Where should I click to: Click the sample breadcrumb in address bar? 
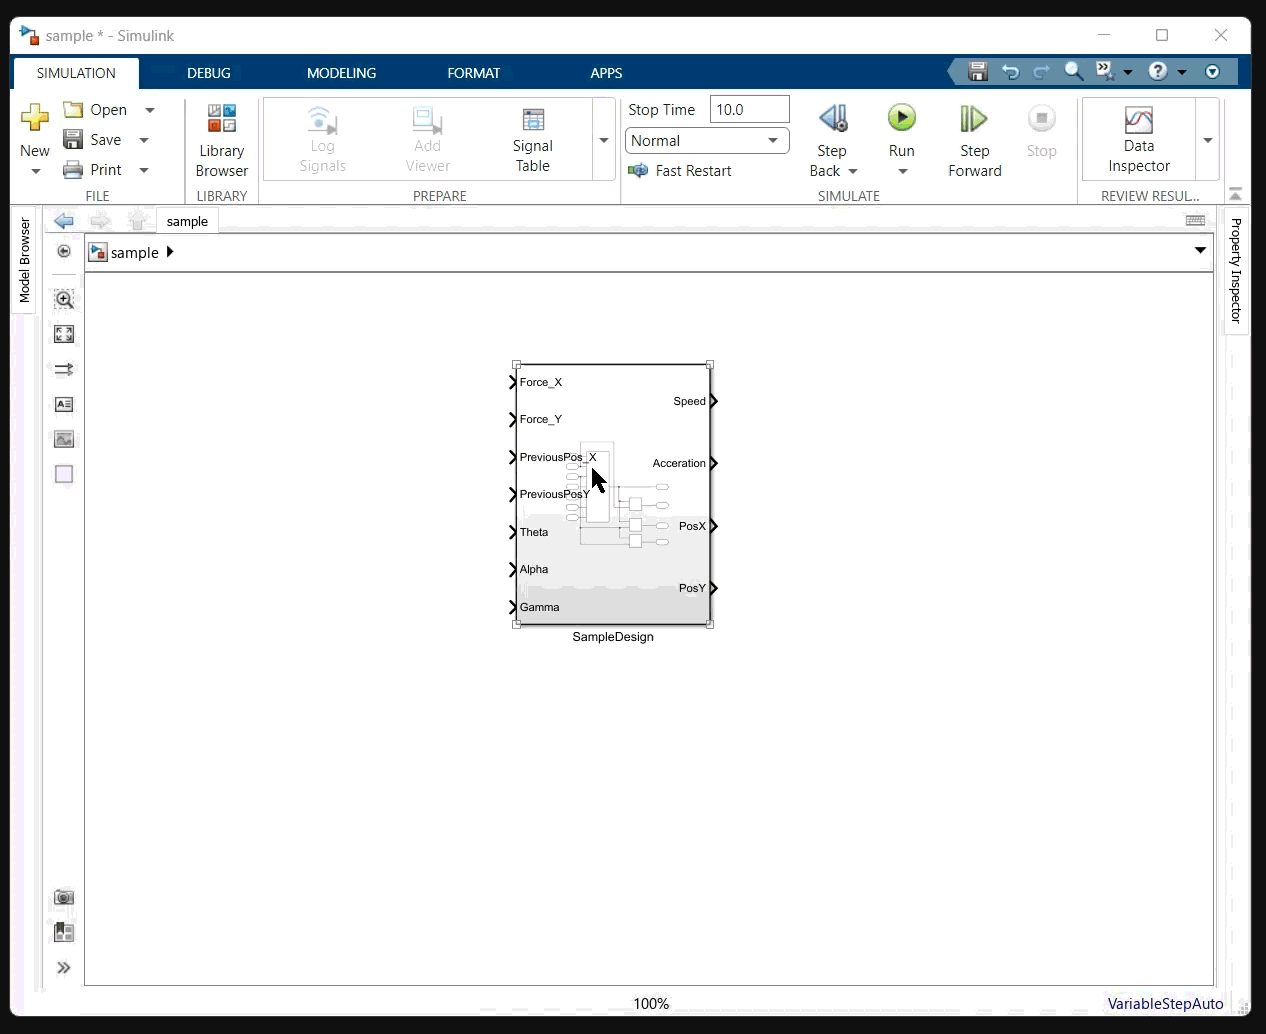[134, 253]
